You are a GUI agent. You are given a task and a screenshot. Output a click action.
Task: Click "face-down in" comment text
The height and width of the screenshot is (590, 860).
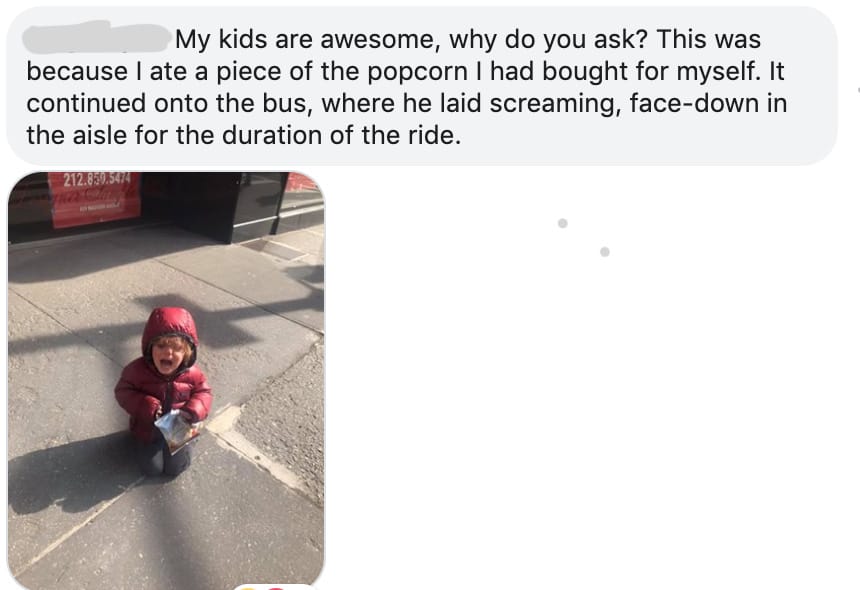point(708,103)
